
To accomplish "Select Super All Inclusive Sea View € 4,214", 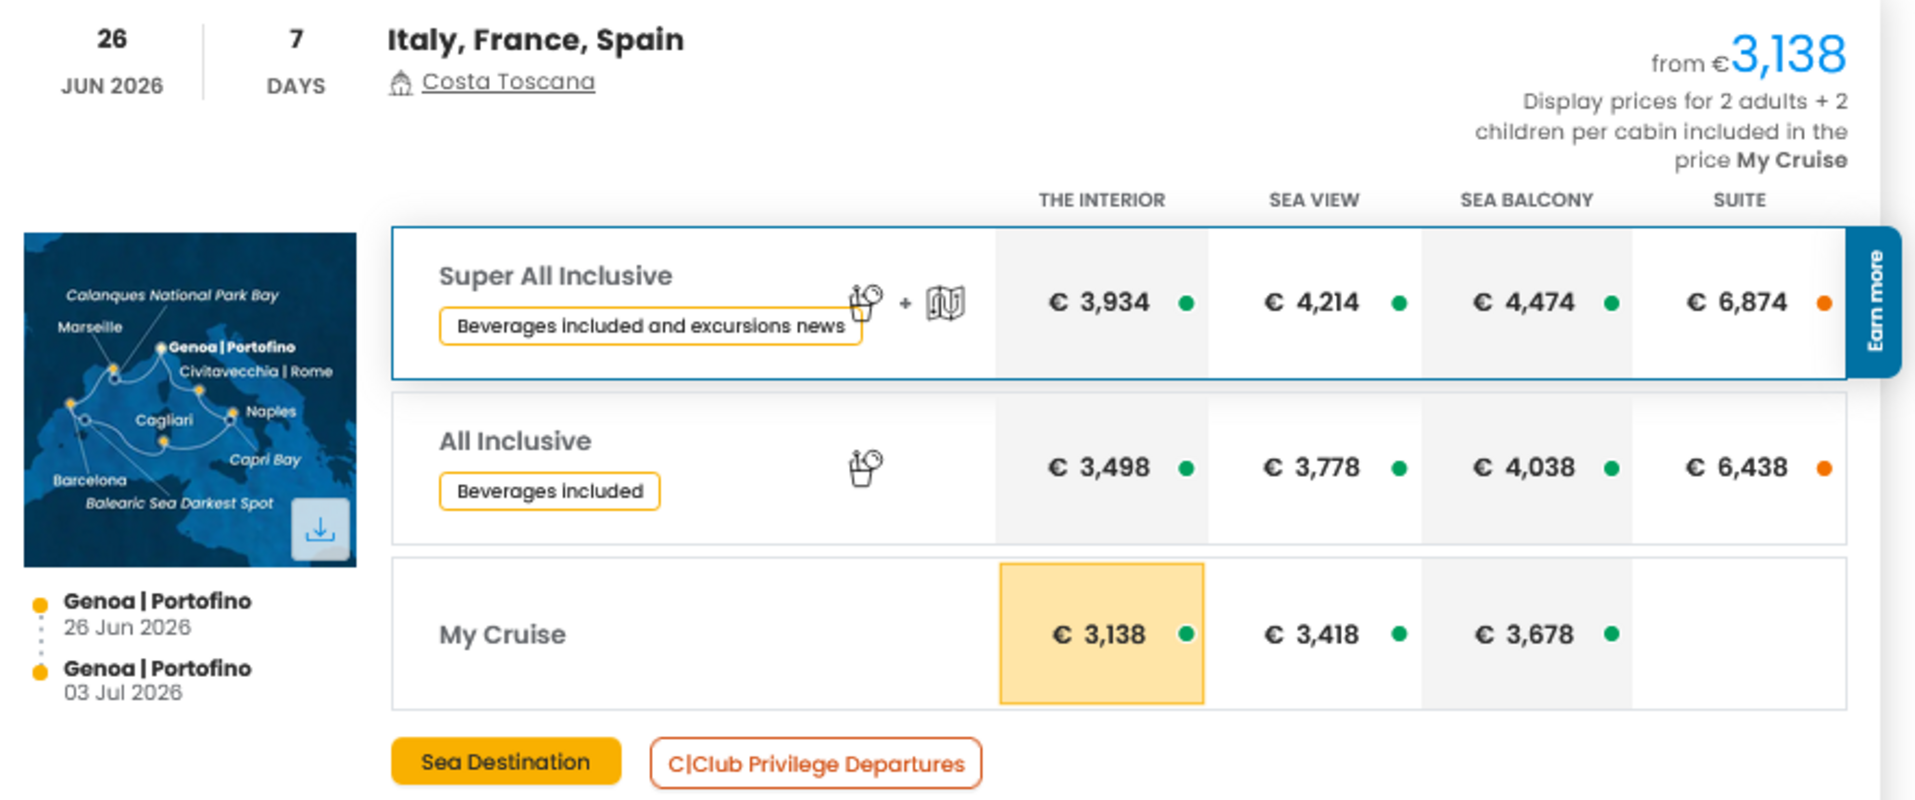I will (x=1312, y=303).
